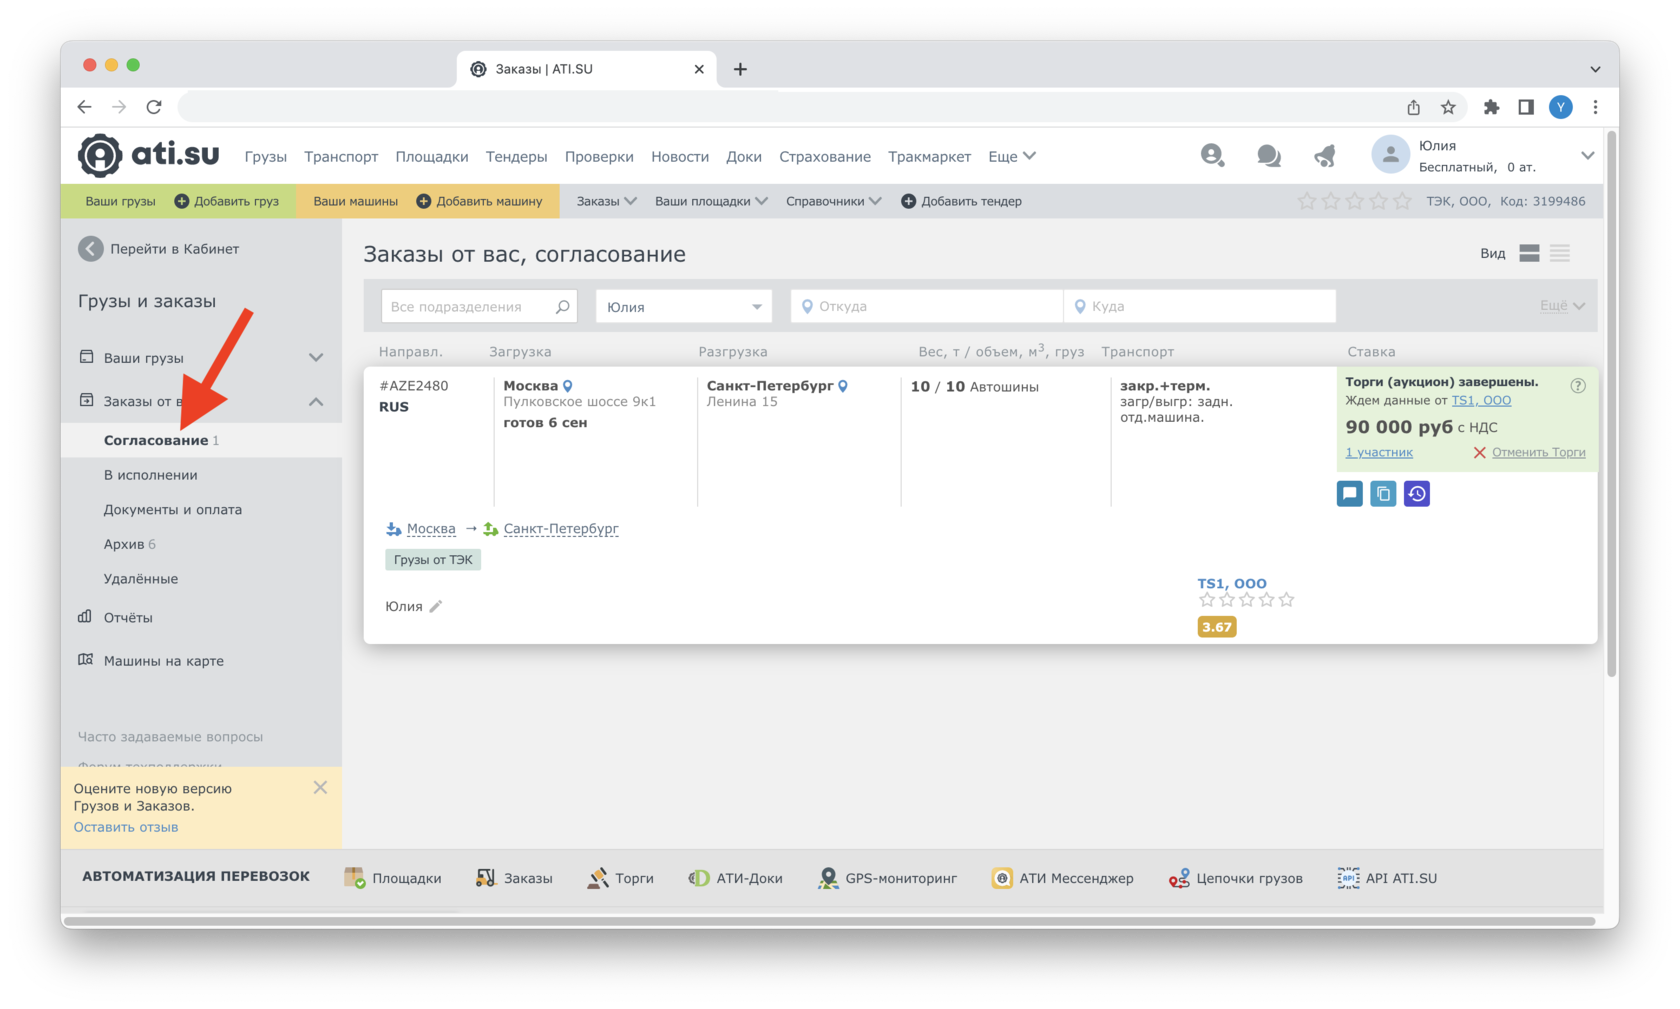Switch to compact list view
Image resolution: width=1680 pixels, height=1009 pixels.
1560,253
